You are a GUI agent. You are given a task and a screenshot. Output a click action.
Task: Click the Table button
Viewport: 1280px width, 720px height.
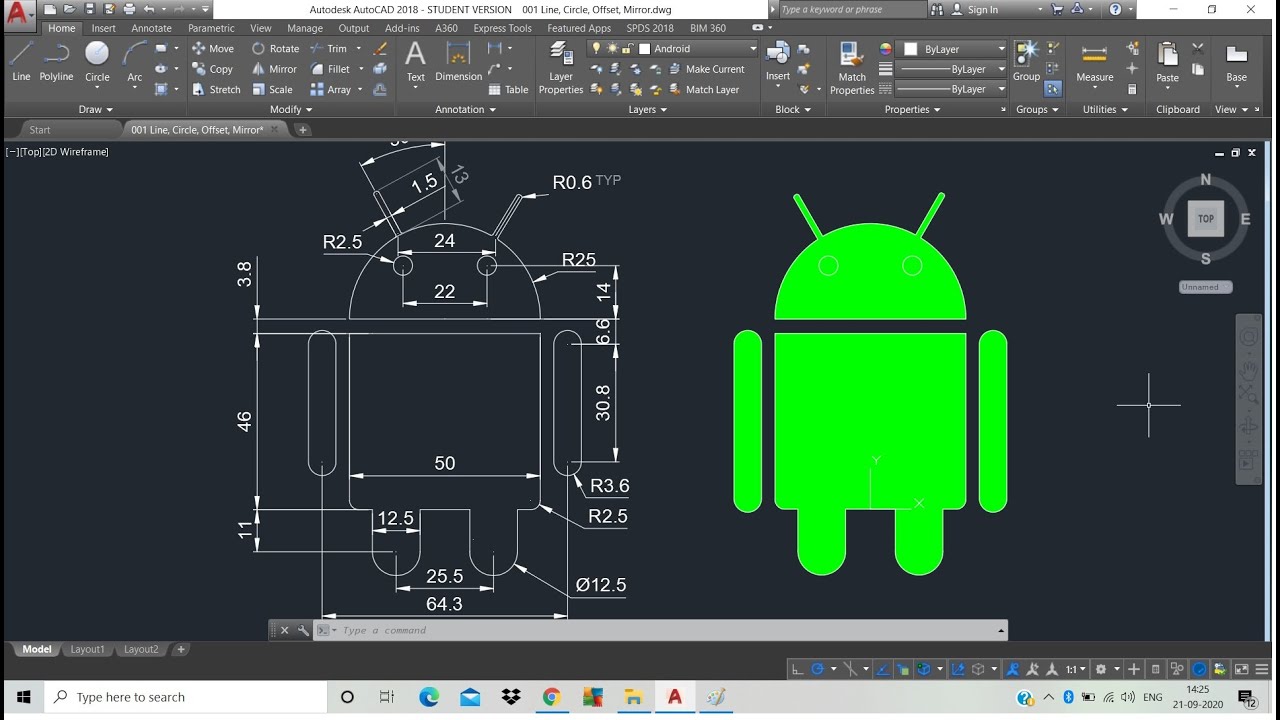[508, 89]
